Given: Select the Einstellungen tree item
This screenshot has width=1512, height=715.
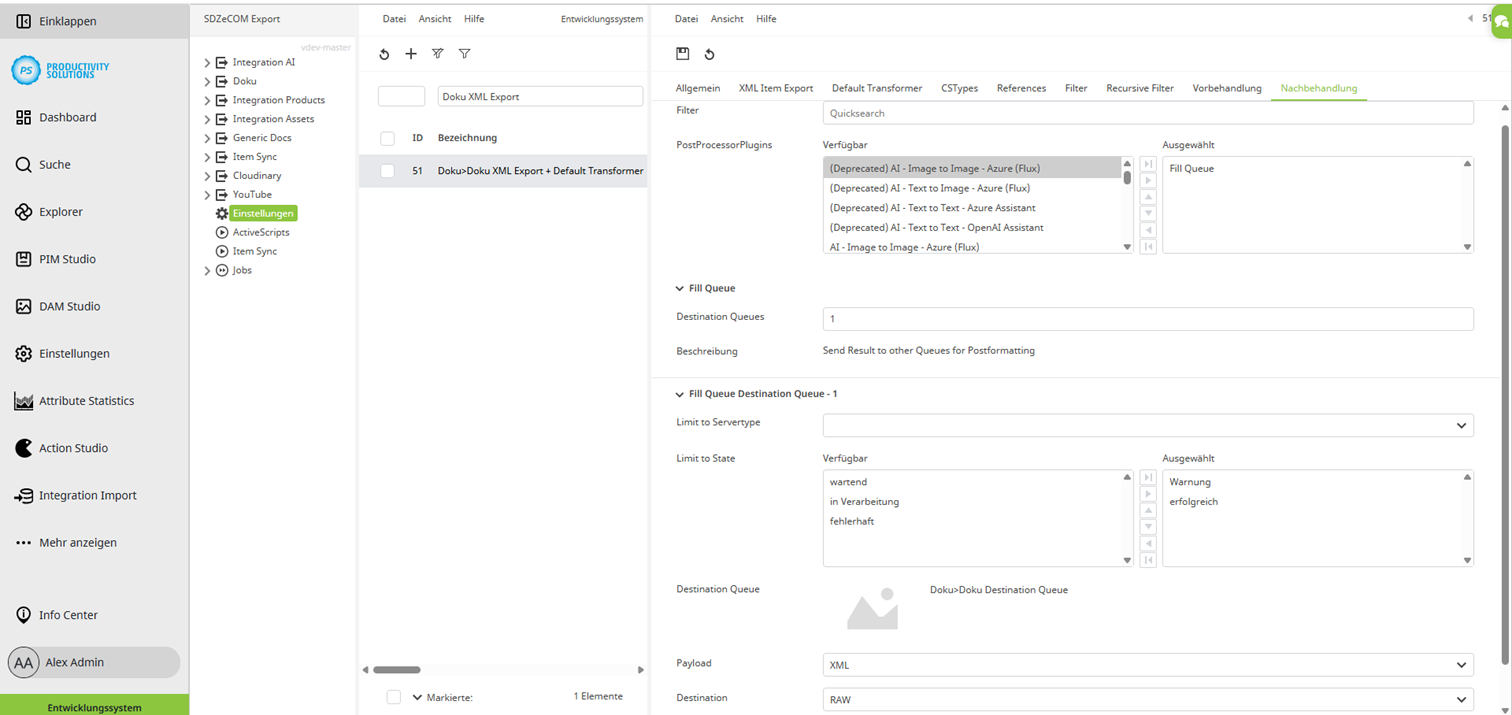Looking at the screenshot, I should [x=263, y=213].
